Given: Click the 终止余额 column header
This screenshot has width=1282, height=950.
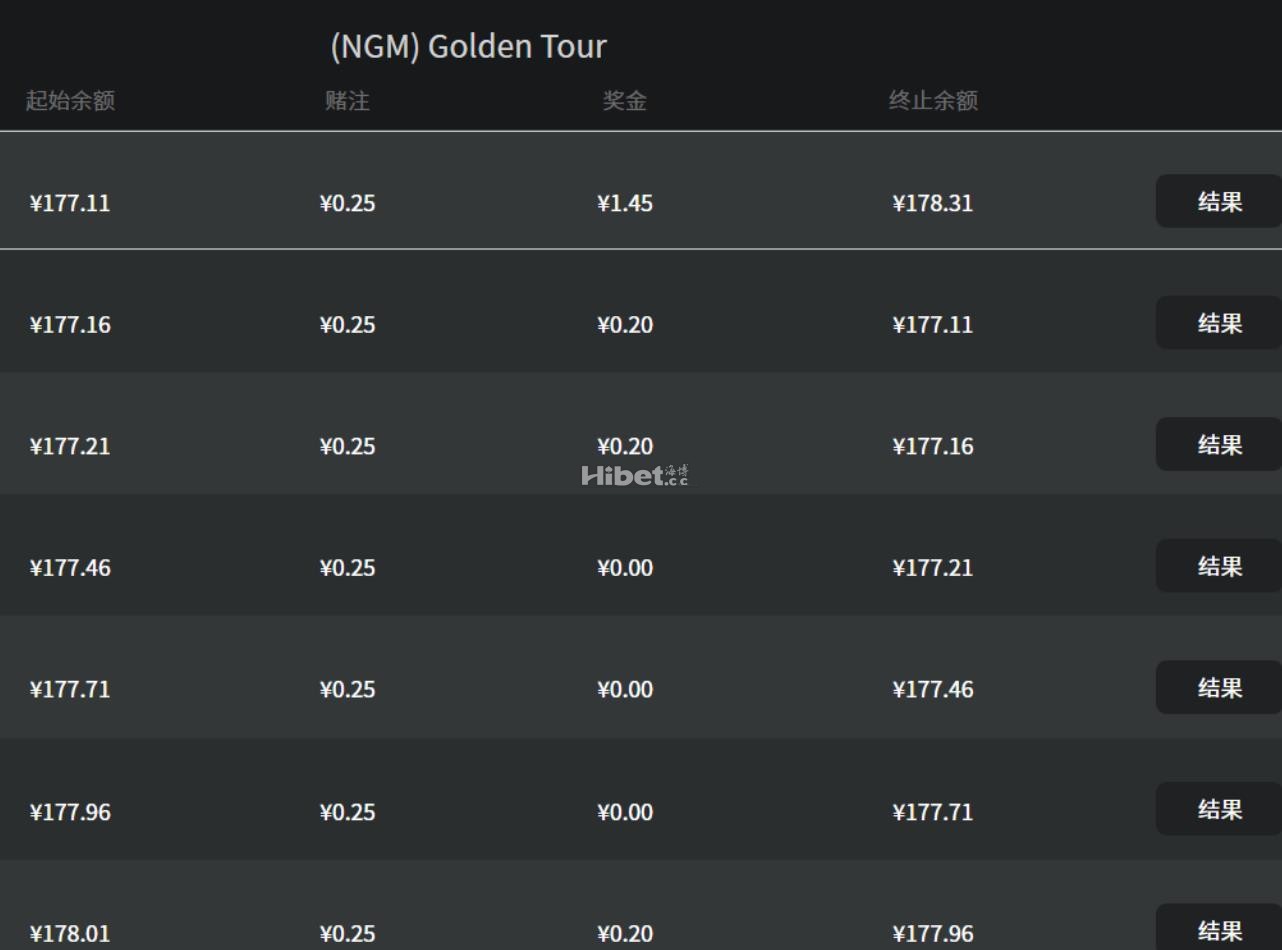Looking at the screenshot, I should pyautogui.click(x=933, y=101).
